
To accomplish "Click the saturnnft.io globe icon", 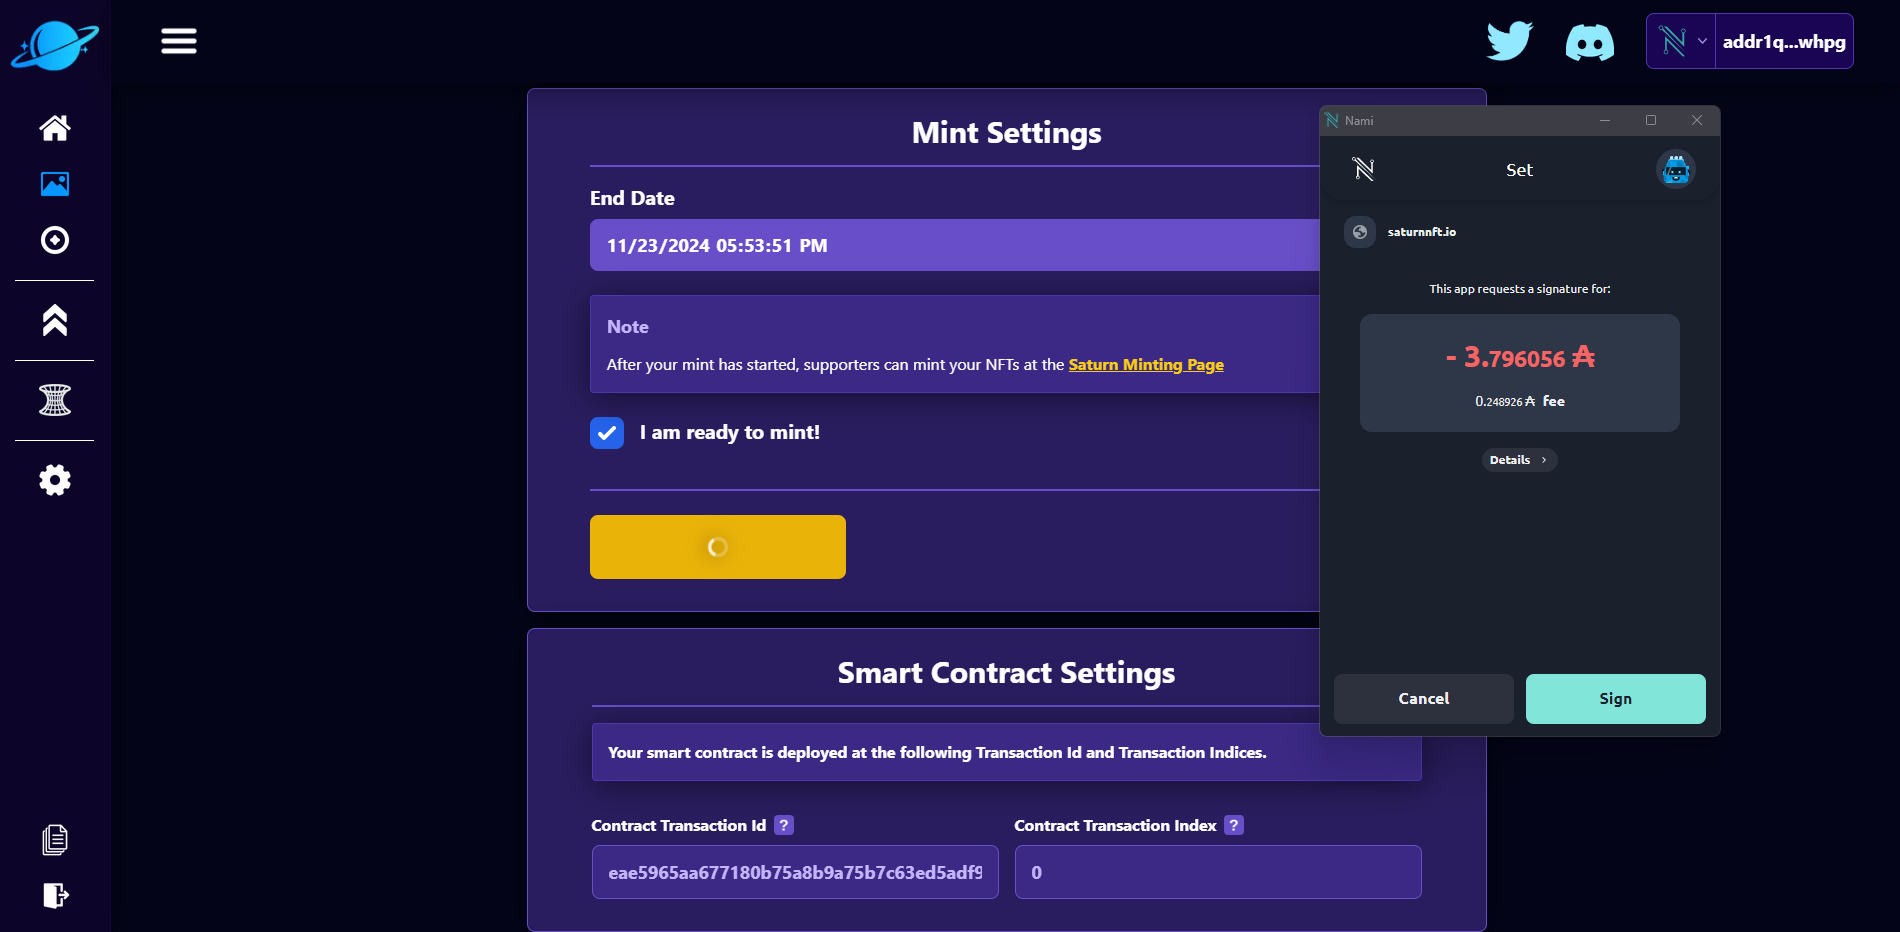I will tap(1360, 232).
